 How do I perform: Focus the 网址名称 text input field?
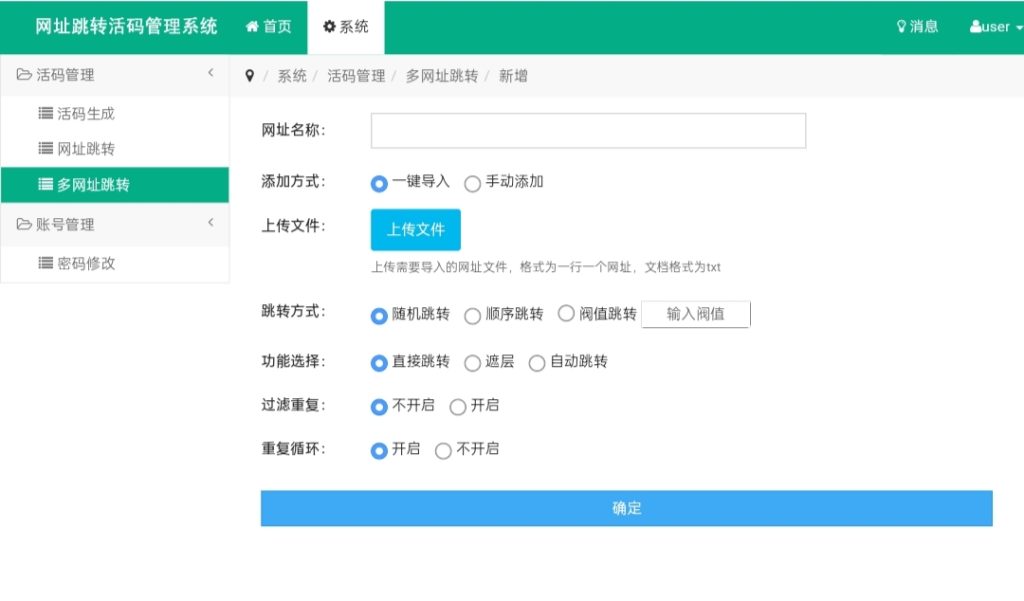(588, 131)
